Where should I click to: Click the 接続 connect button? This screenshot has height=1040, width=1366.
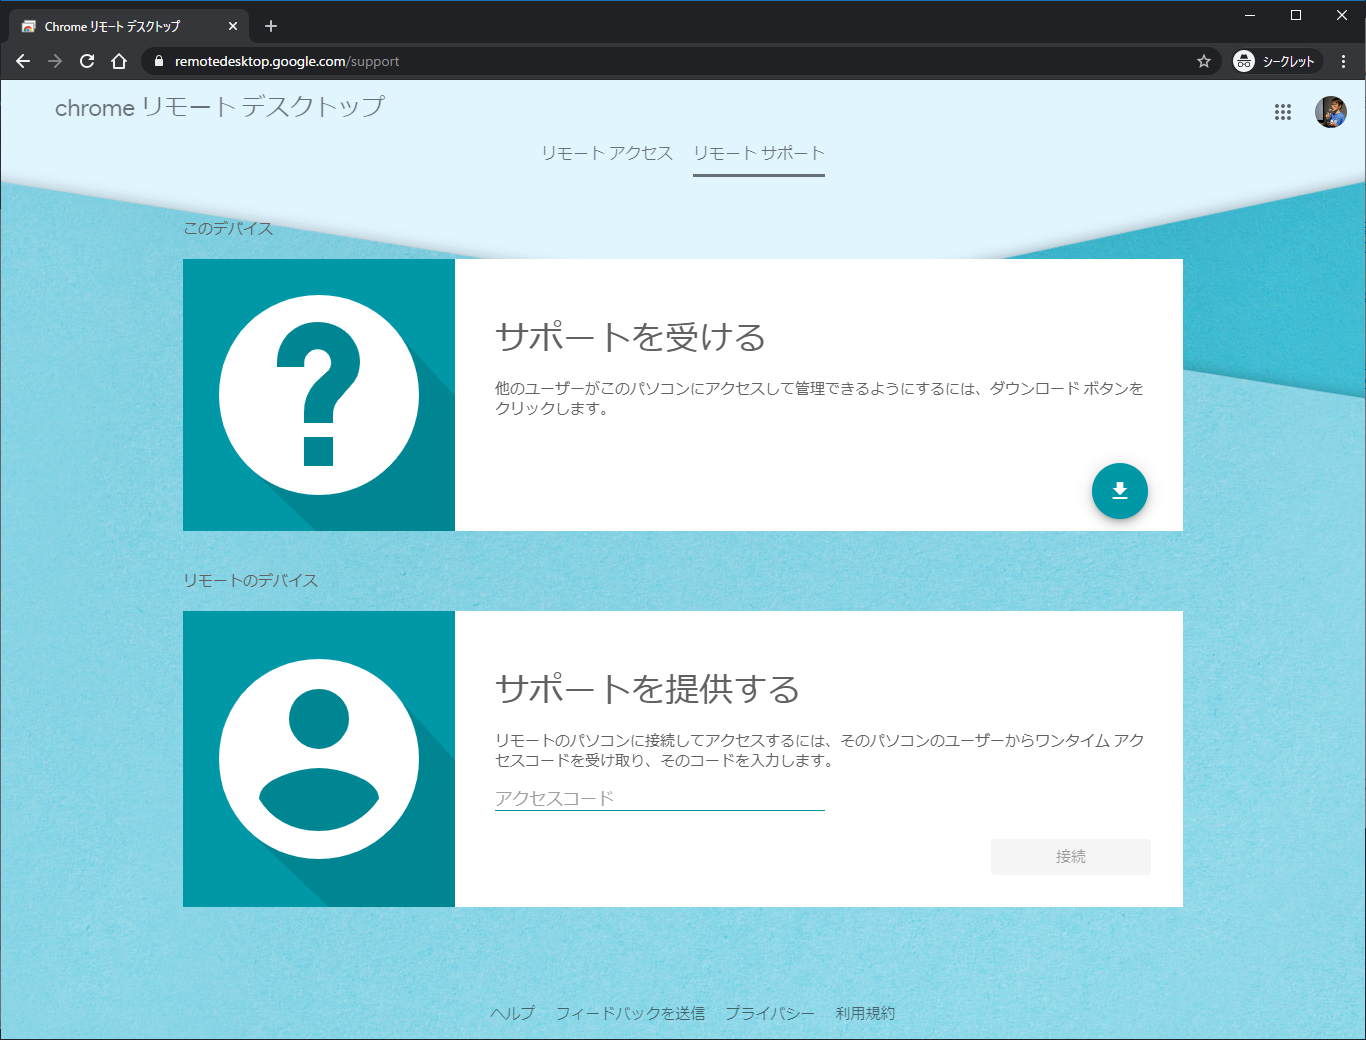pos(1071,857)
